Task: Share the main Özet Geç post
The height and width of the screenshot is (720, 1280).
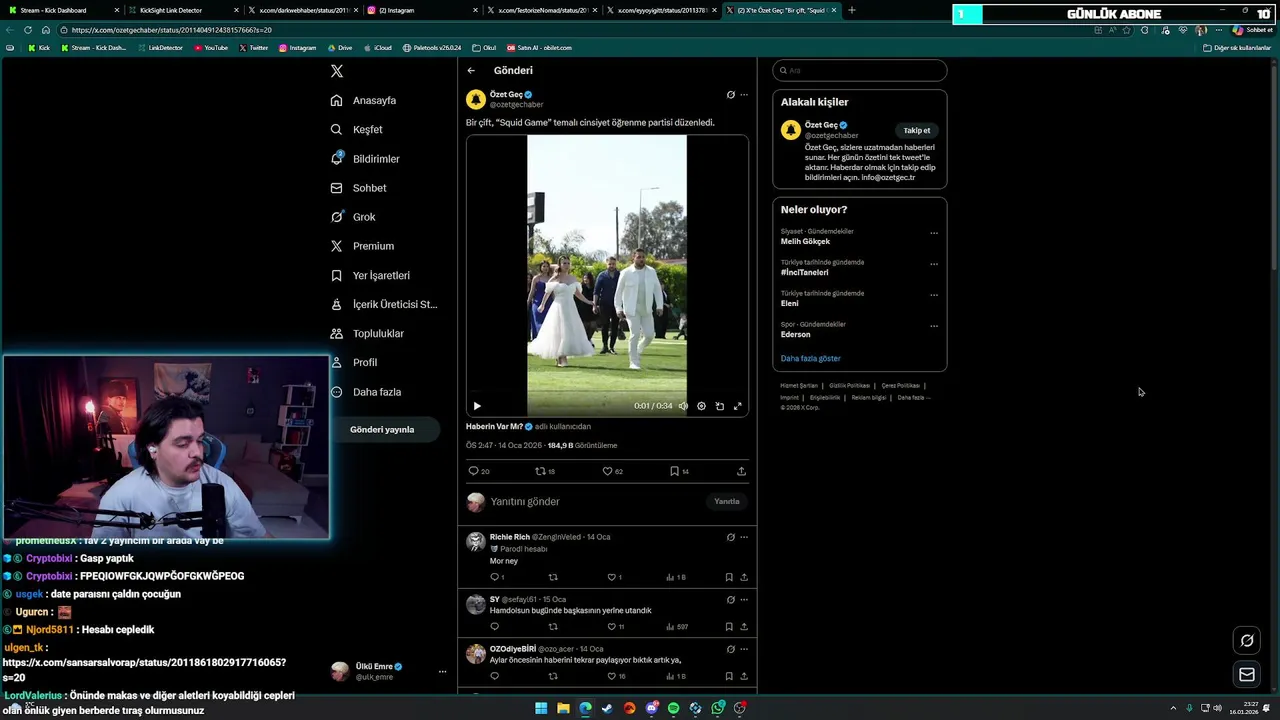Action: click(x=741, y=471)
